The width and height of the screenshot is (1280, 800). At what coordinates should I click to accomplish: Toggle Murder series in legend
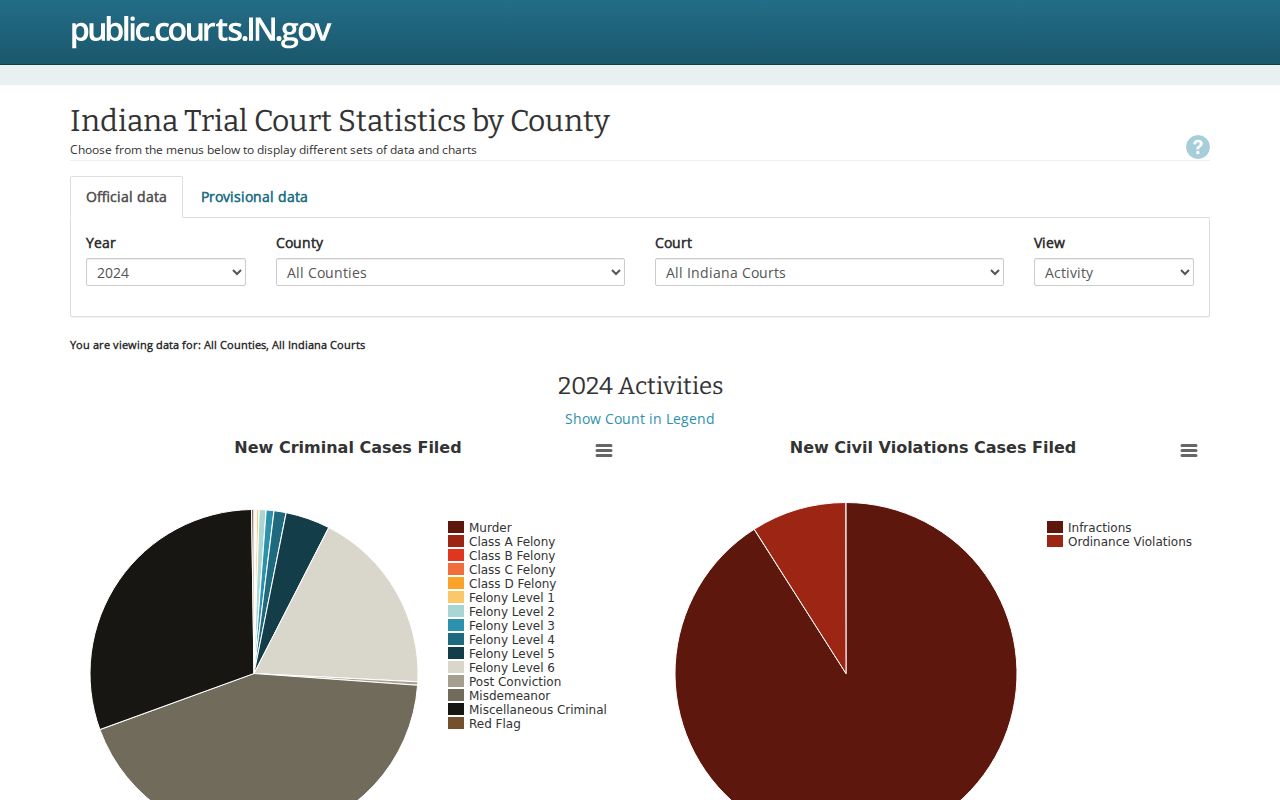click(480, 527)
